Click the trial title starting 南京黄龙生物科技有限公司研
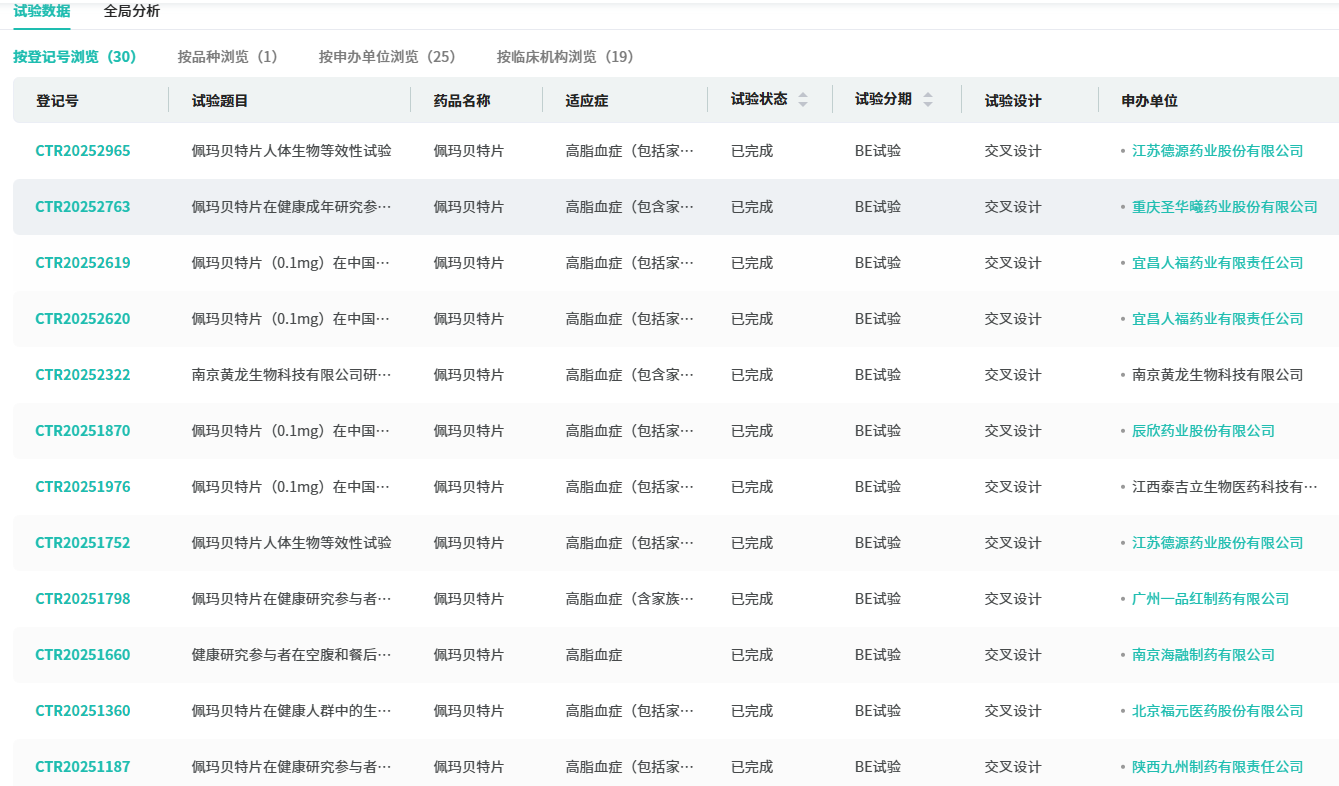The width and height of the screenshot is (1339, 786). pyautogui.click(x=291, y=375)
